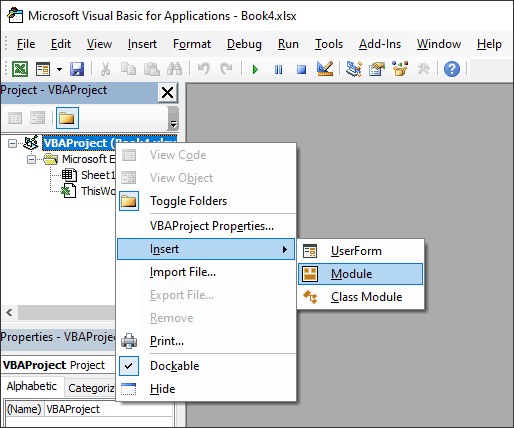Screen dimensions: 514x428
Task: Open VBAProject Project object dropdown in Properties
Action: (x=59, y=365)
